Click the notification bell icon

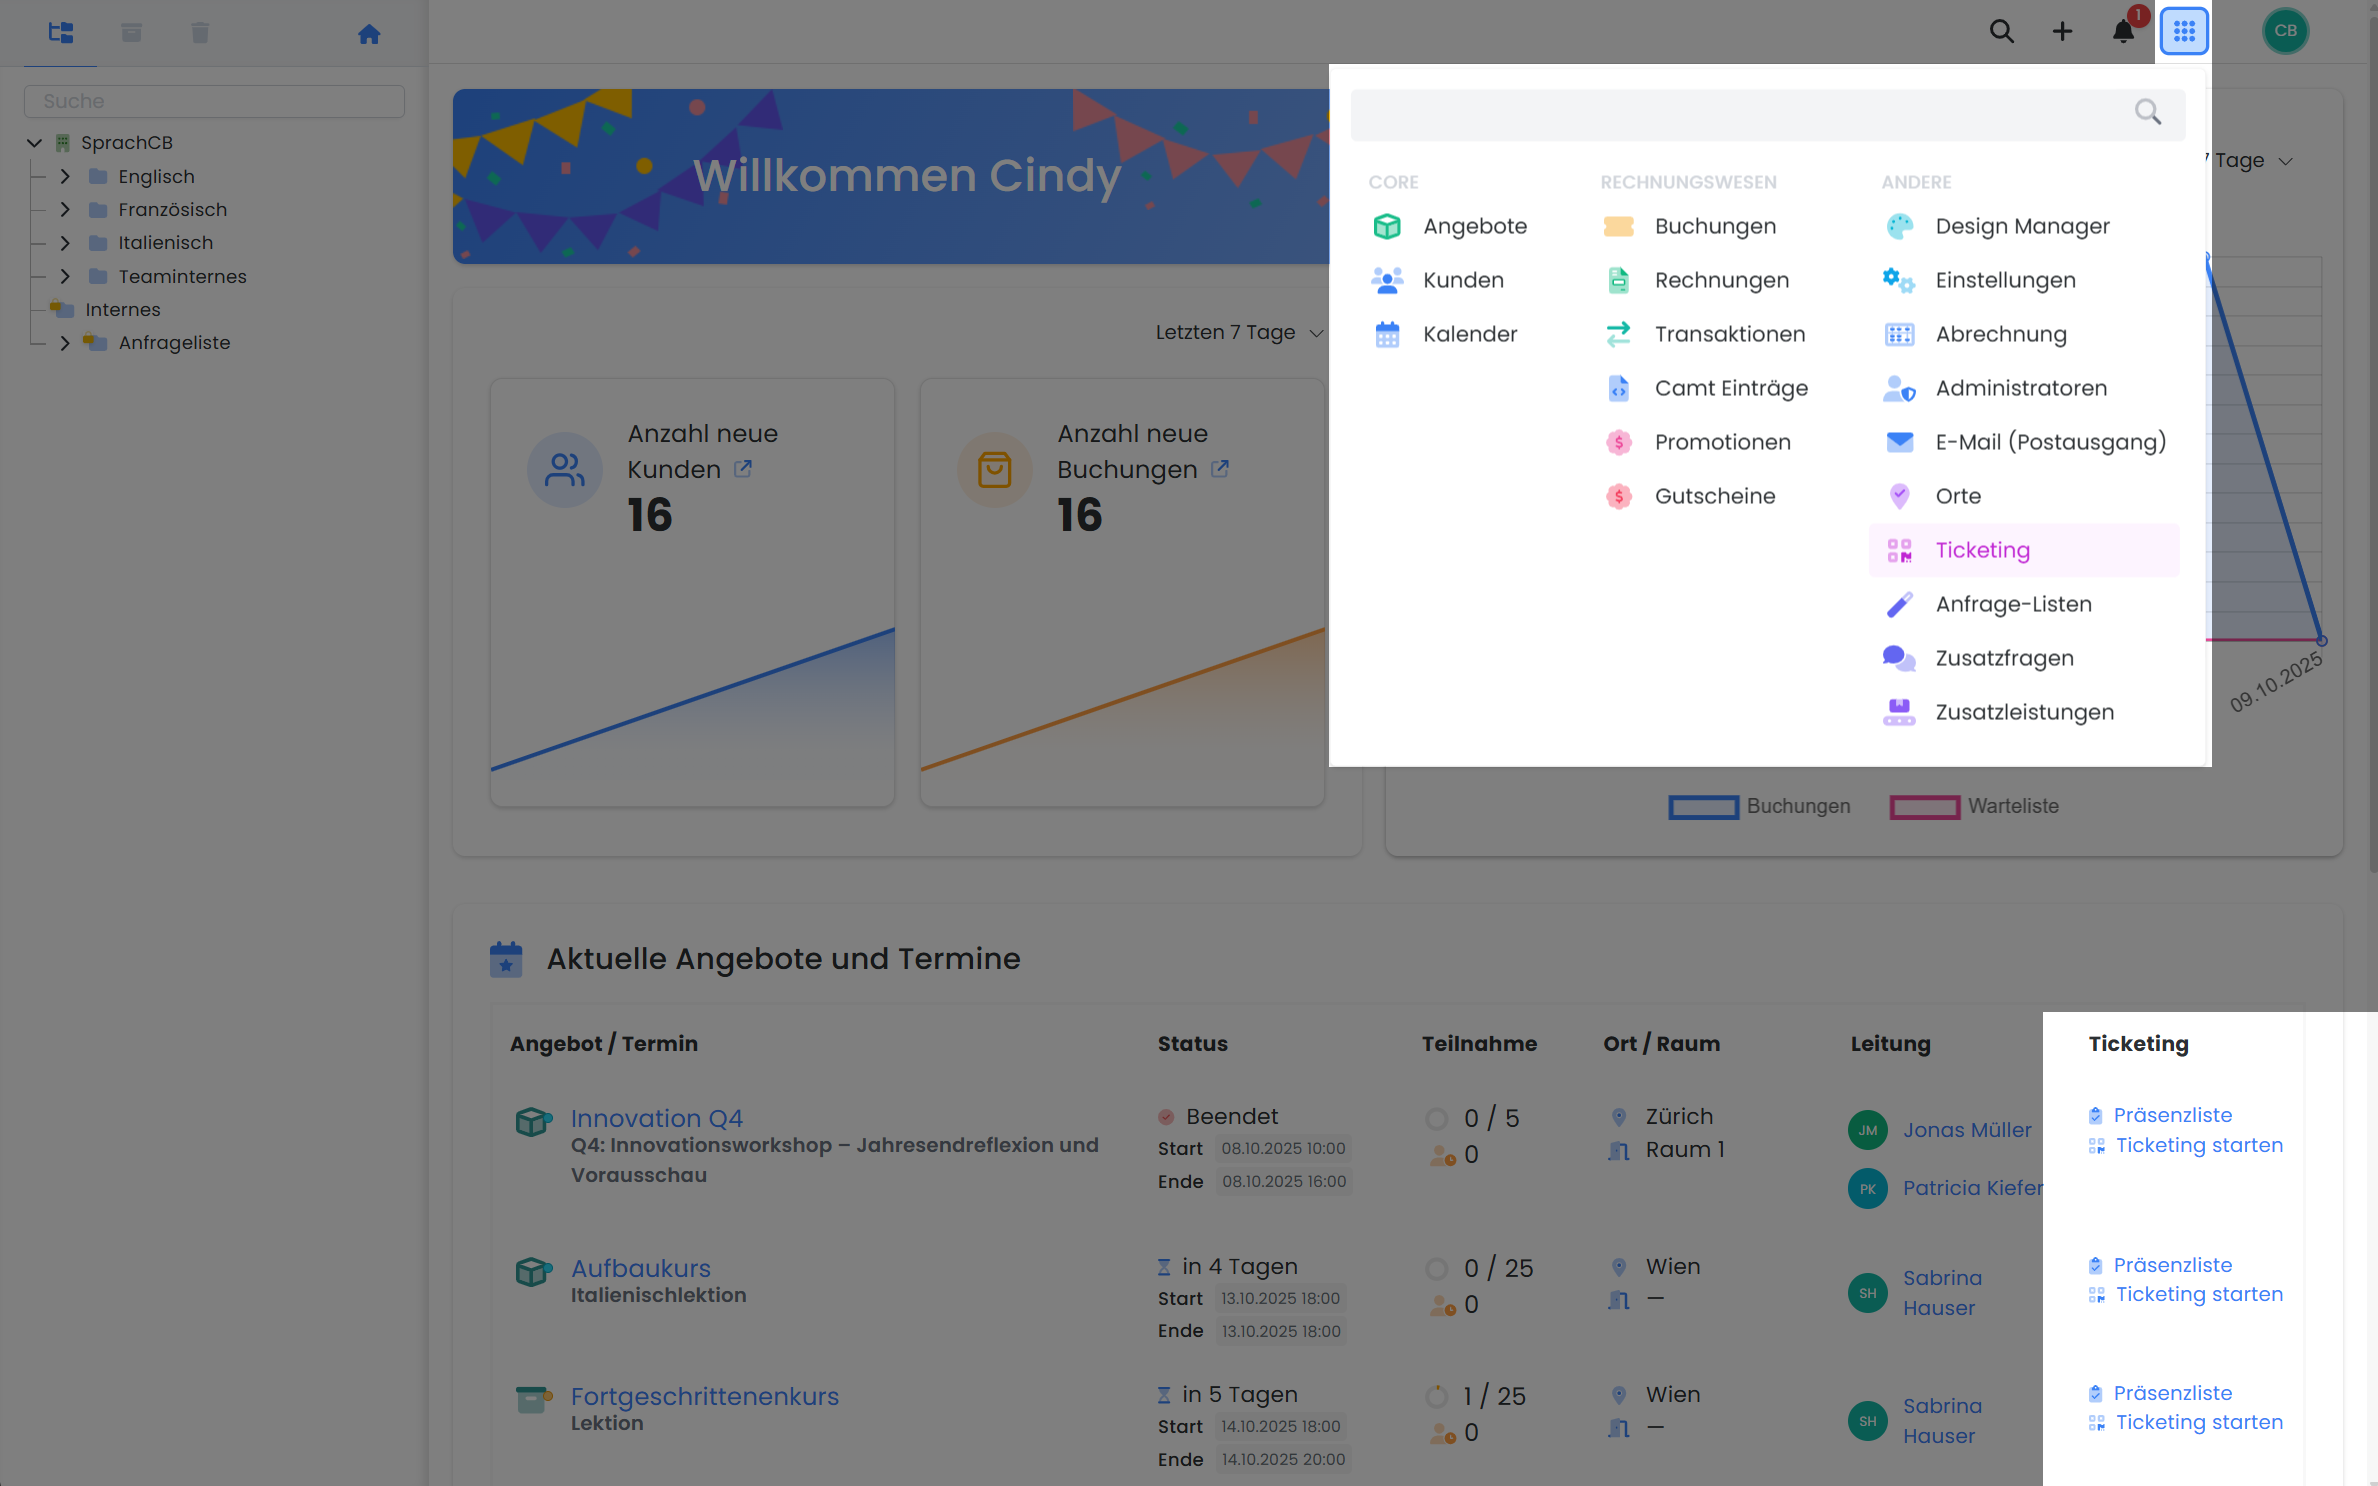2123,31
